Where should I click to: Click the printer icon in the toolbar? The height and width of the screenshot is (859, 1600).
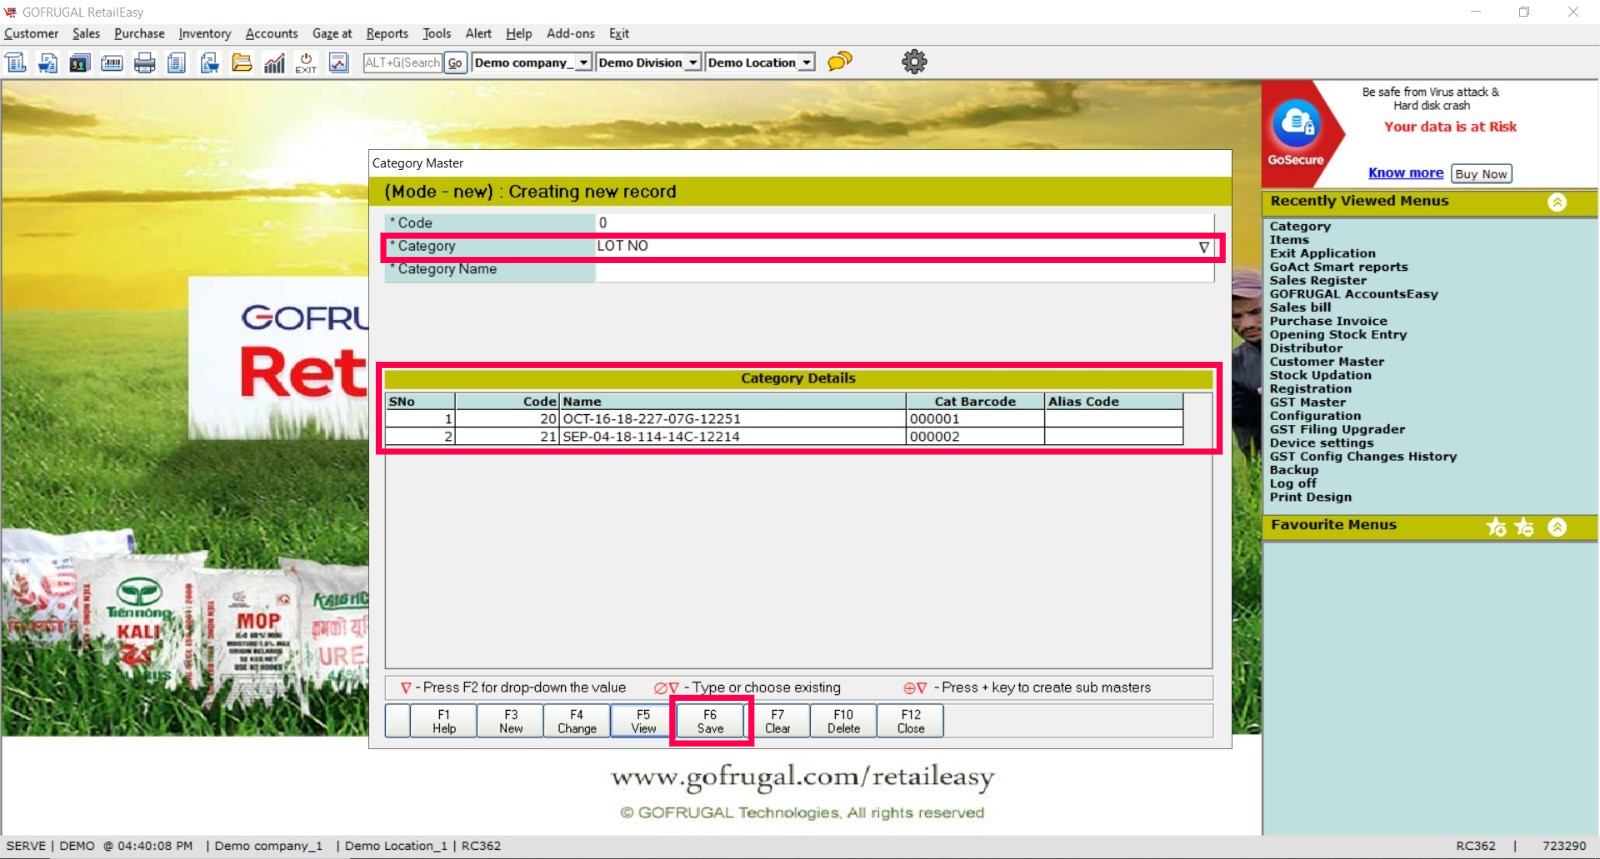coord(145,63)
